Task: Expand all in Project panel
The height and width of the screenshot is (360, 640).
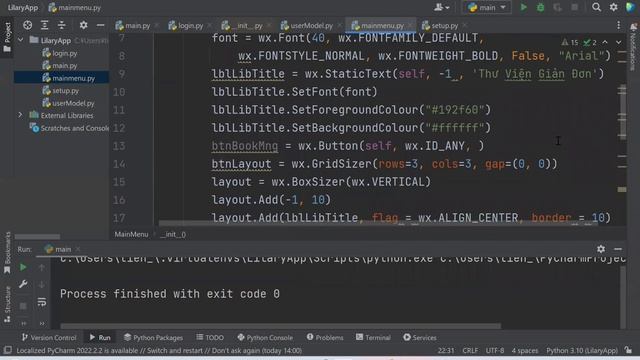Action: 44,25
